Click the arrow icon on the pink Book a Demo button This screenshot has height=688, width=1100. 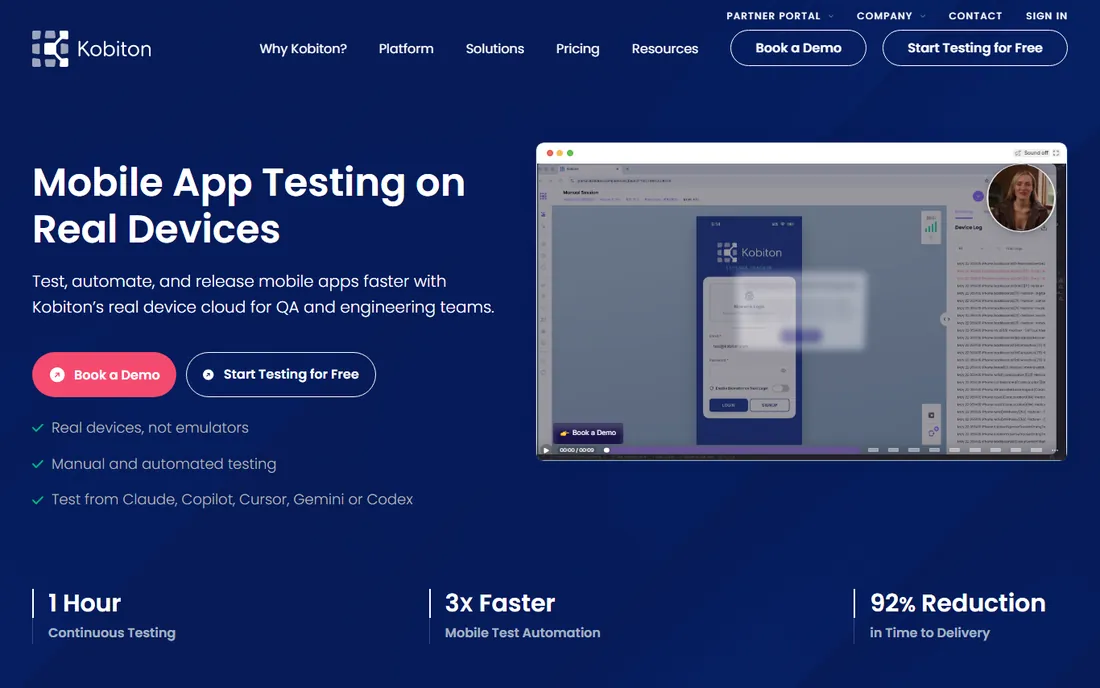[x=58, y=375]
